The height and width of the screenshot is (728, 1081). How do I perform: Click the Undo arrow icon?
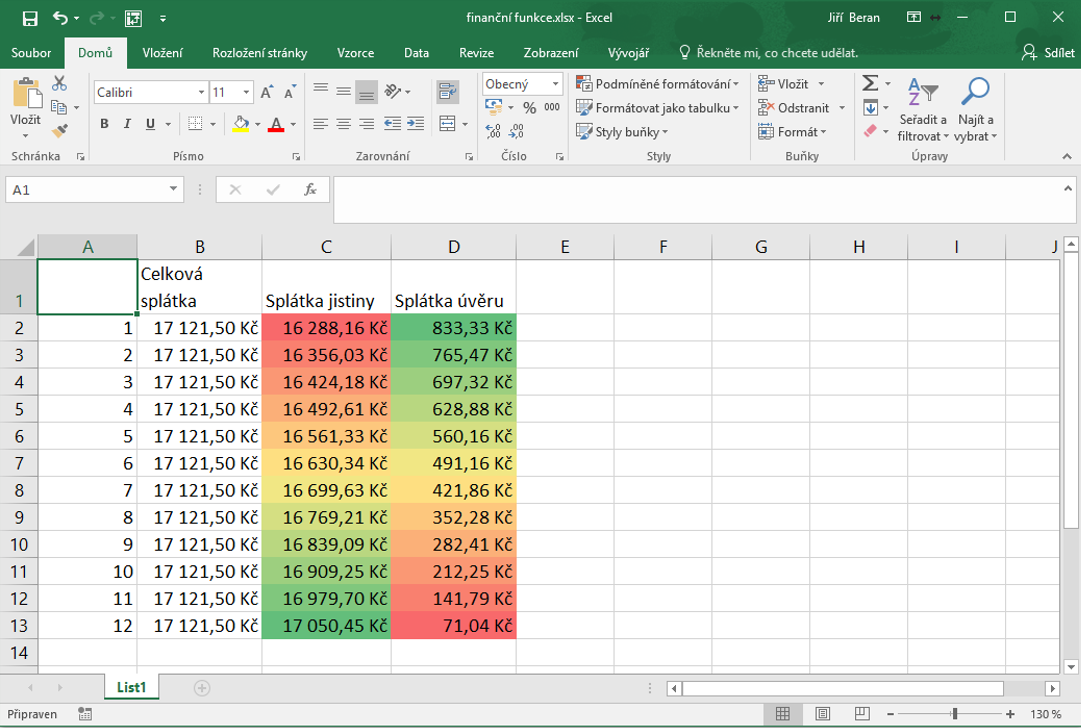click(x=61, y=18)
